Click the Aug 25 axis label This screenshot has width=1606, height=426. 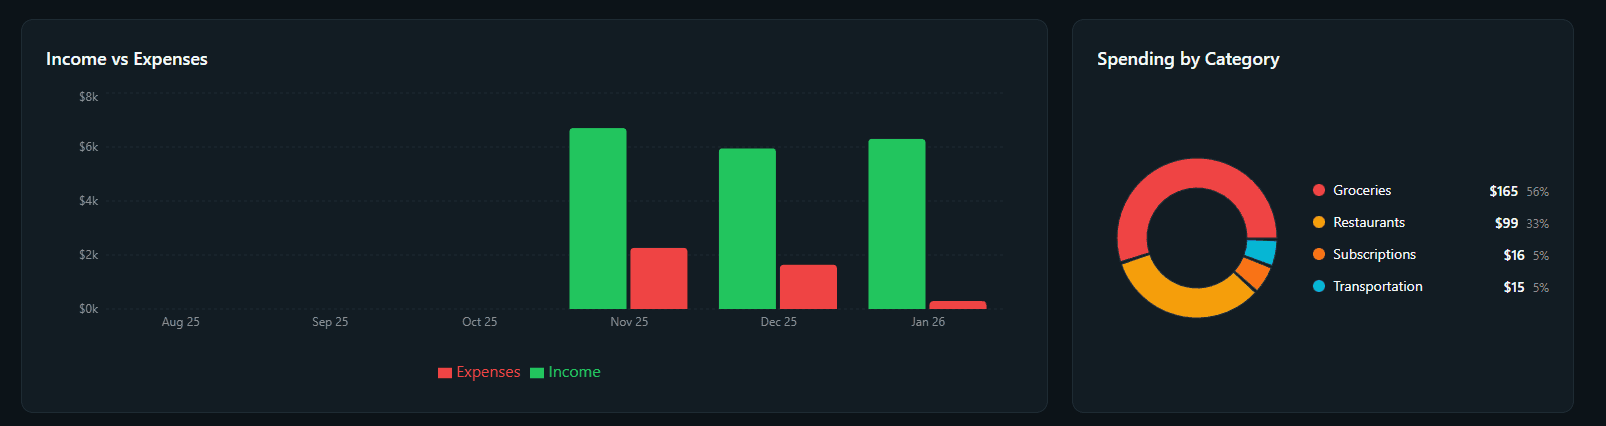181,322
